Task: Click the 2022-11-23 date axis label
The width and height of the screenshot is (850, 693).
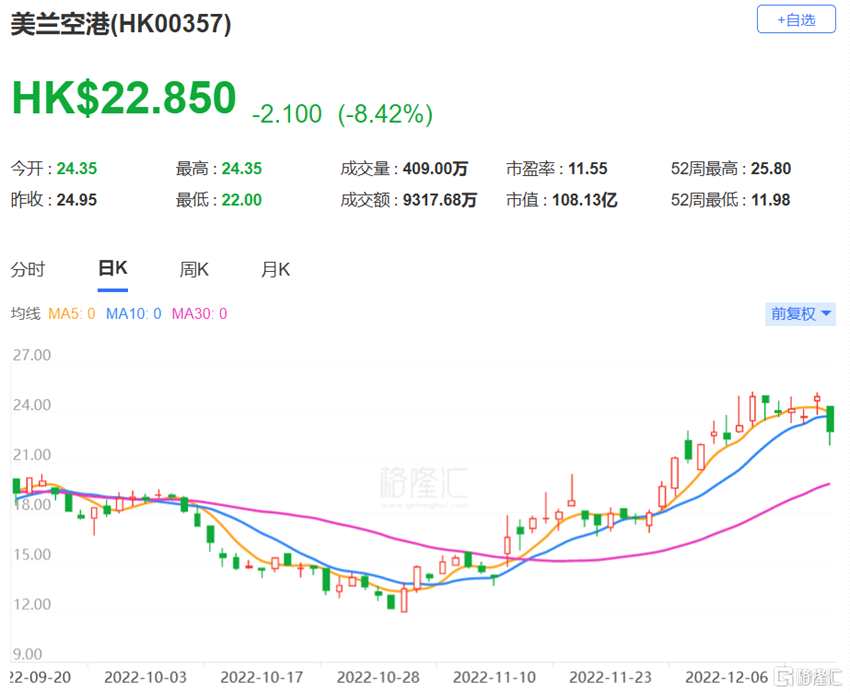Action: [x=610, y=677]
